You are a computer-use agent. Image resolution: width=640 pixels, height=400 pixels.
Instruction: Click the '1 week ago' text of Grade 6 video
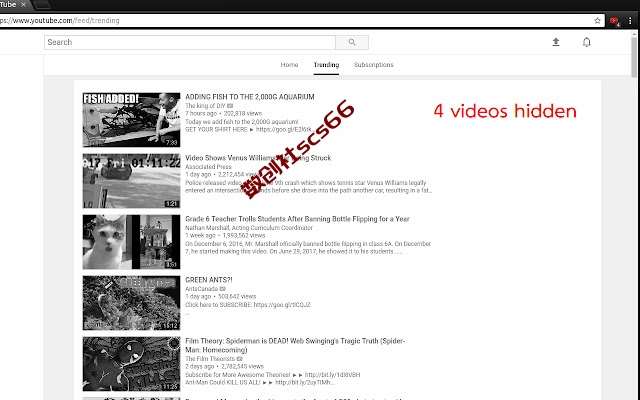click(x=200, y=236)
